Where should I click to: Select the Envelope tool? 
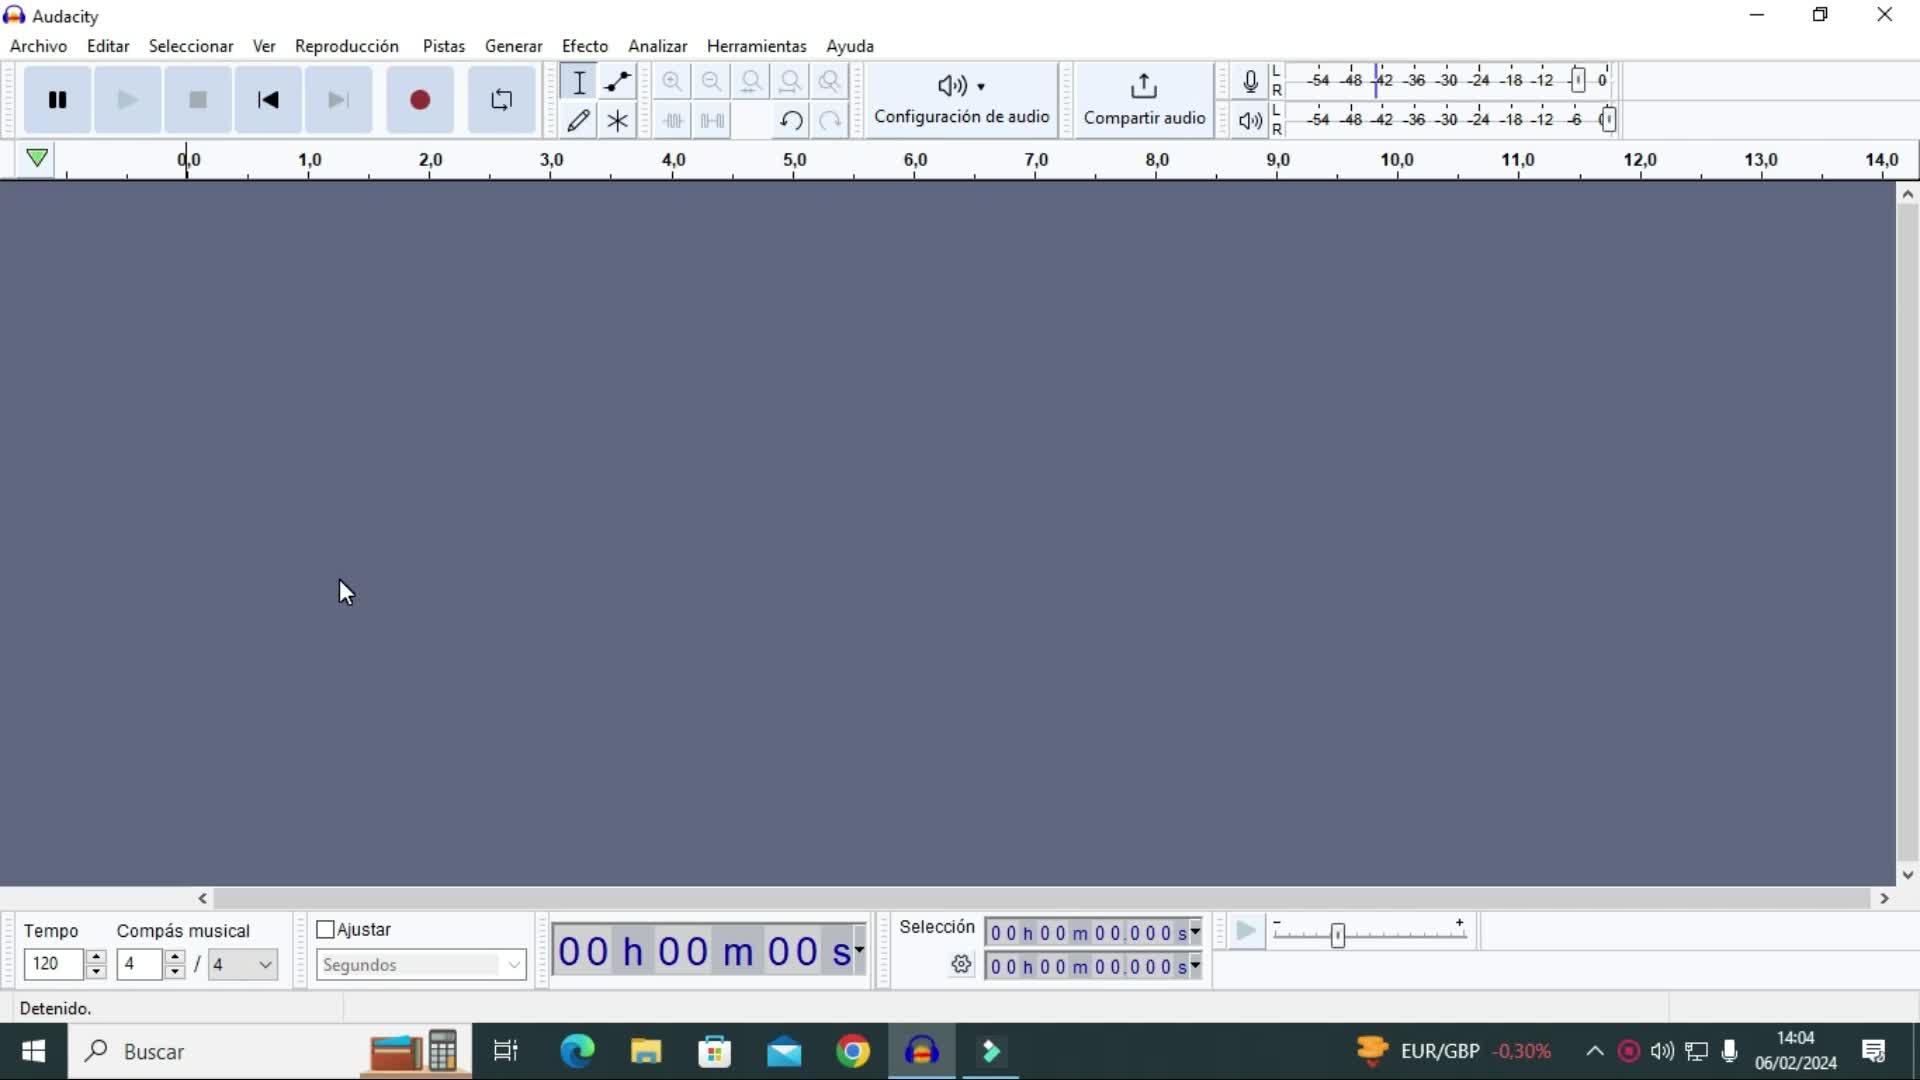click(x=617, y=82)
